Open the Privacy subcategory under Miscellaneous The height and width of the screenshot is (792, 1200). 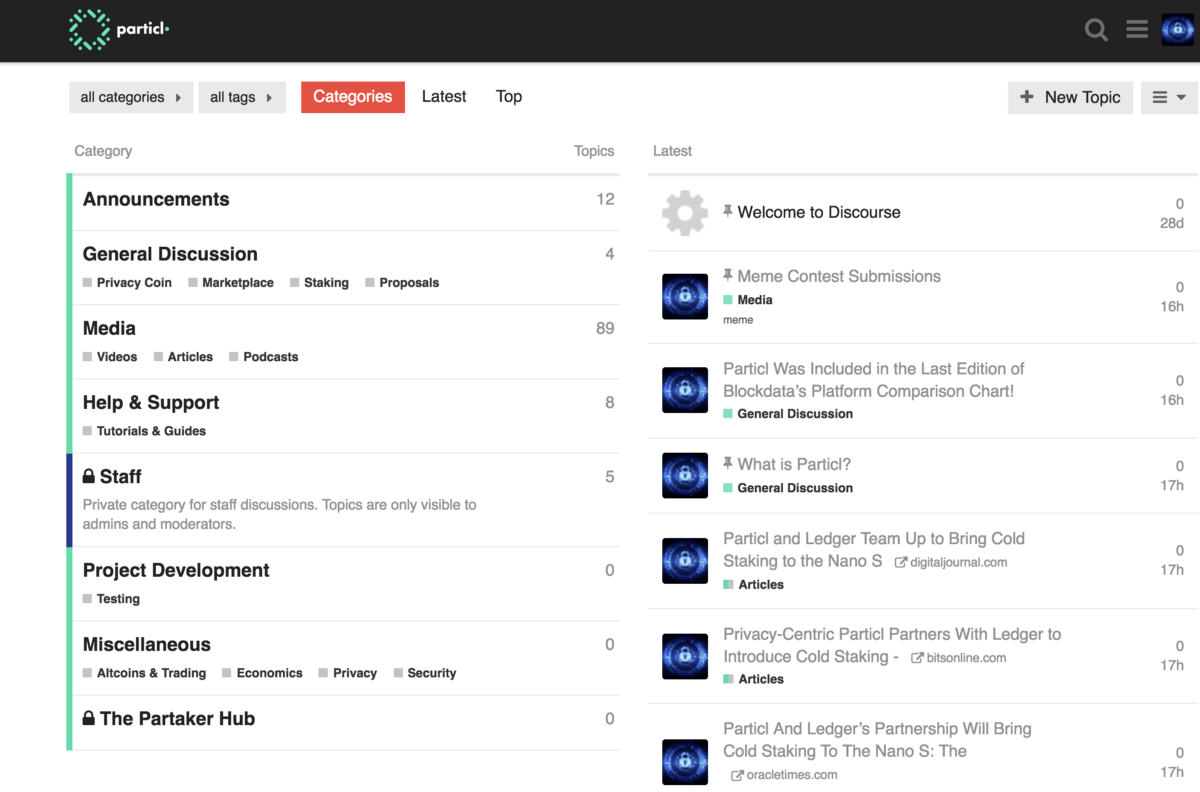point(348,673)
